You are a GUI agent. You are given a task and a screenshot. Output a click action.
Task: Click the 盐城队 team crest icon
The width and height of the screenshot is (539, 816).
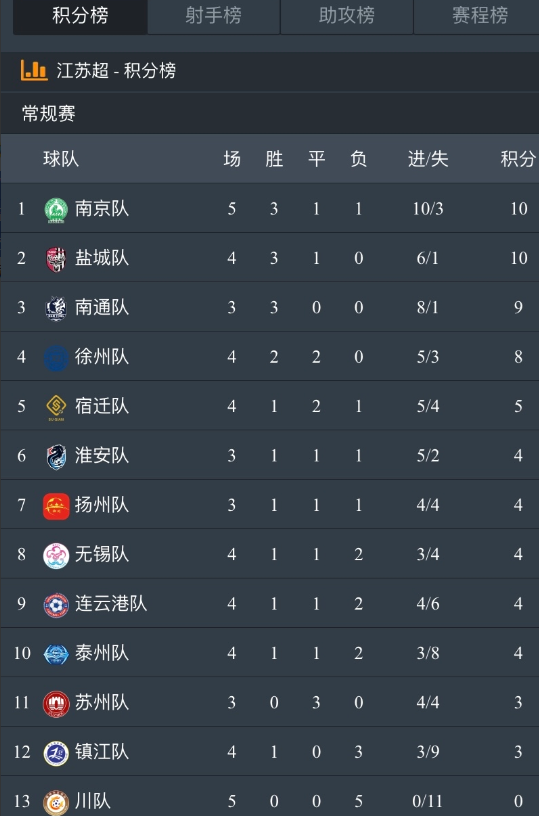[56, 259]
